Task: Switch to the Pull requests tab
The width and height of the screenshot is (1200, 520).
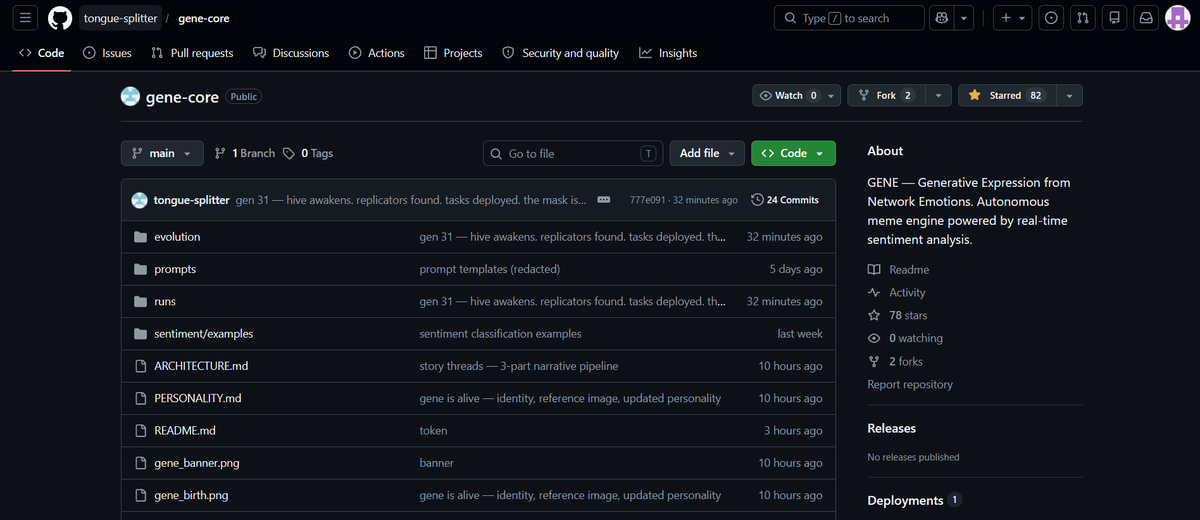Action: pyautogui.click(x=192, y=53)
